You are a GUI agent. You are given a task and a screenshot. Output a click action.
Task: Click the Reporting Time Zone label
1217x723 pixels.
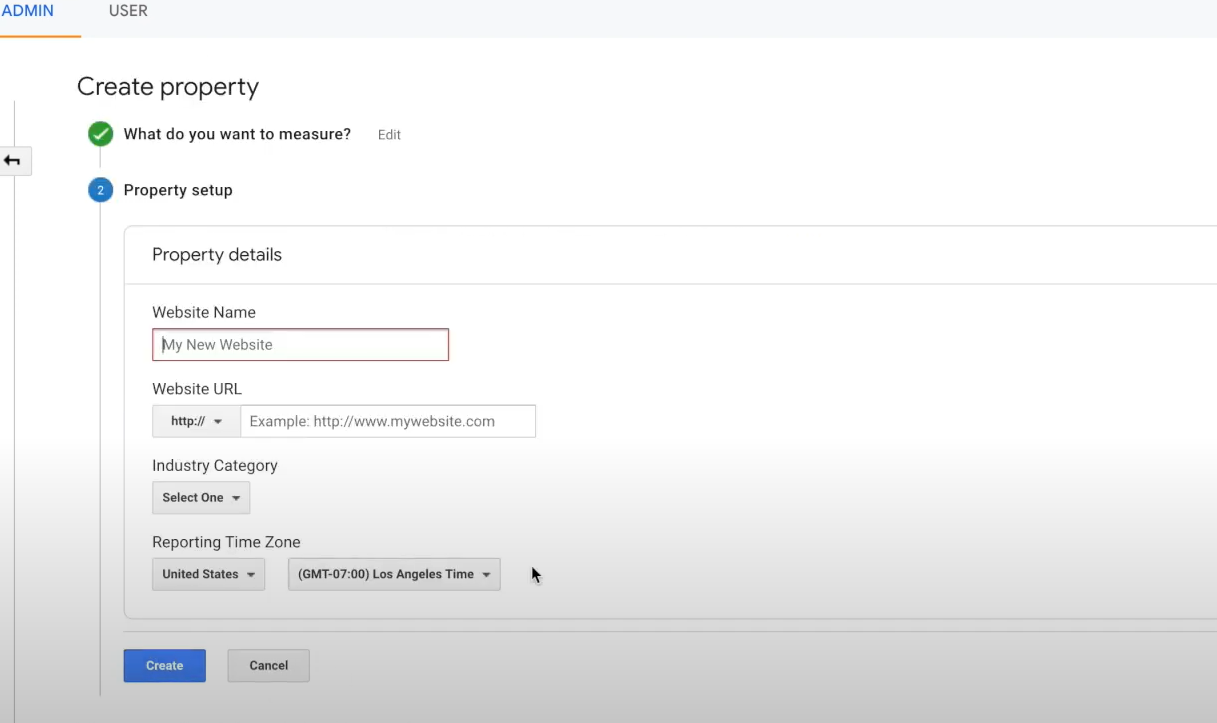226,542
